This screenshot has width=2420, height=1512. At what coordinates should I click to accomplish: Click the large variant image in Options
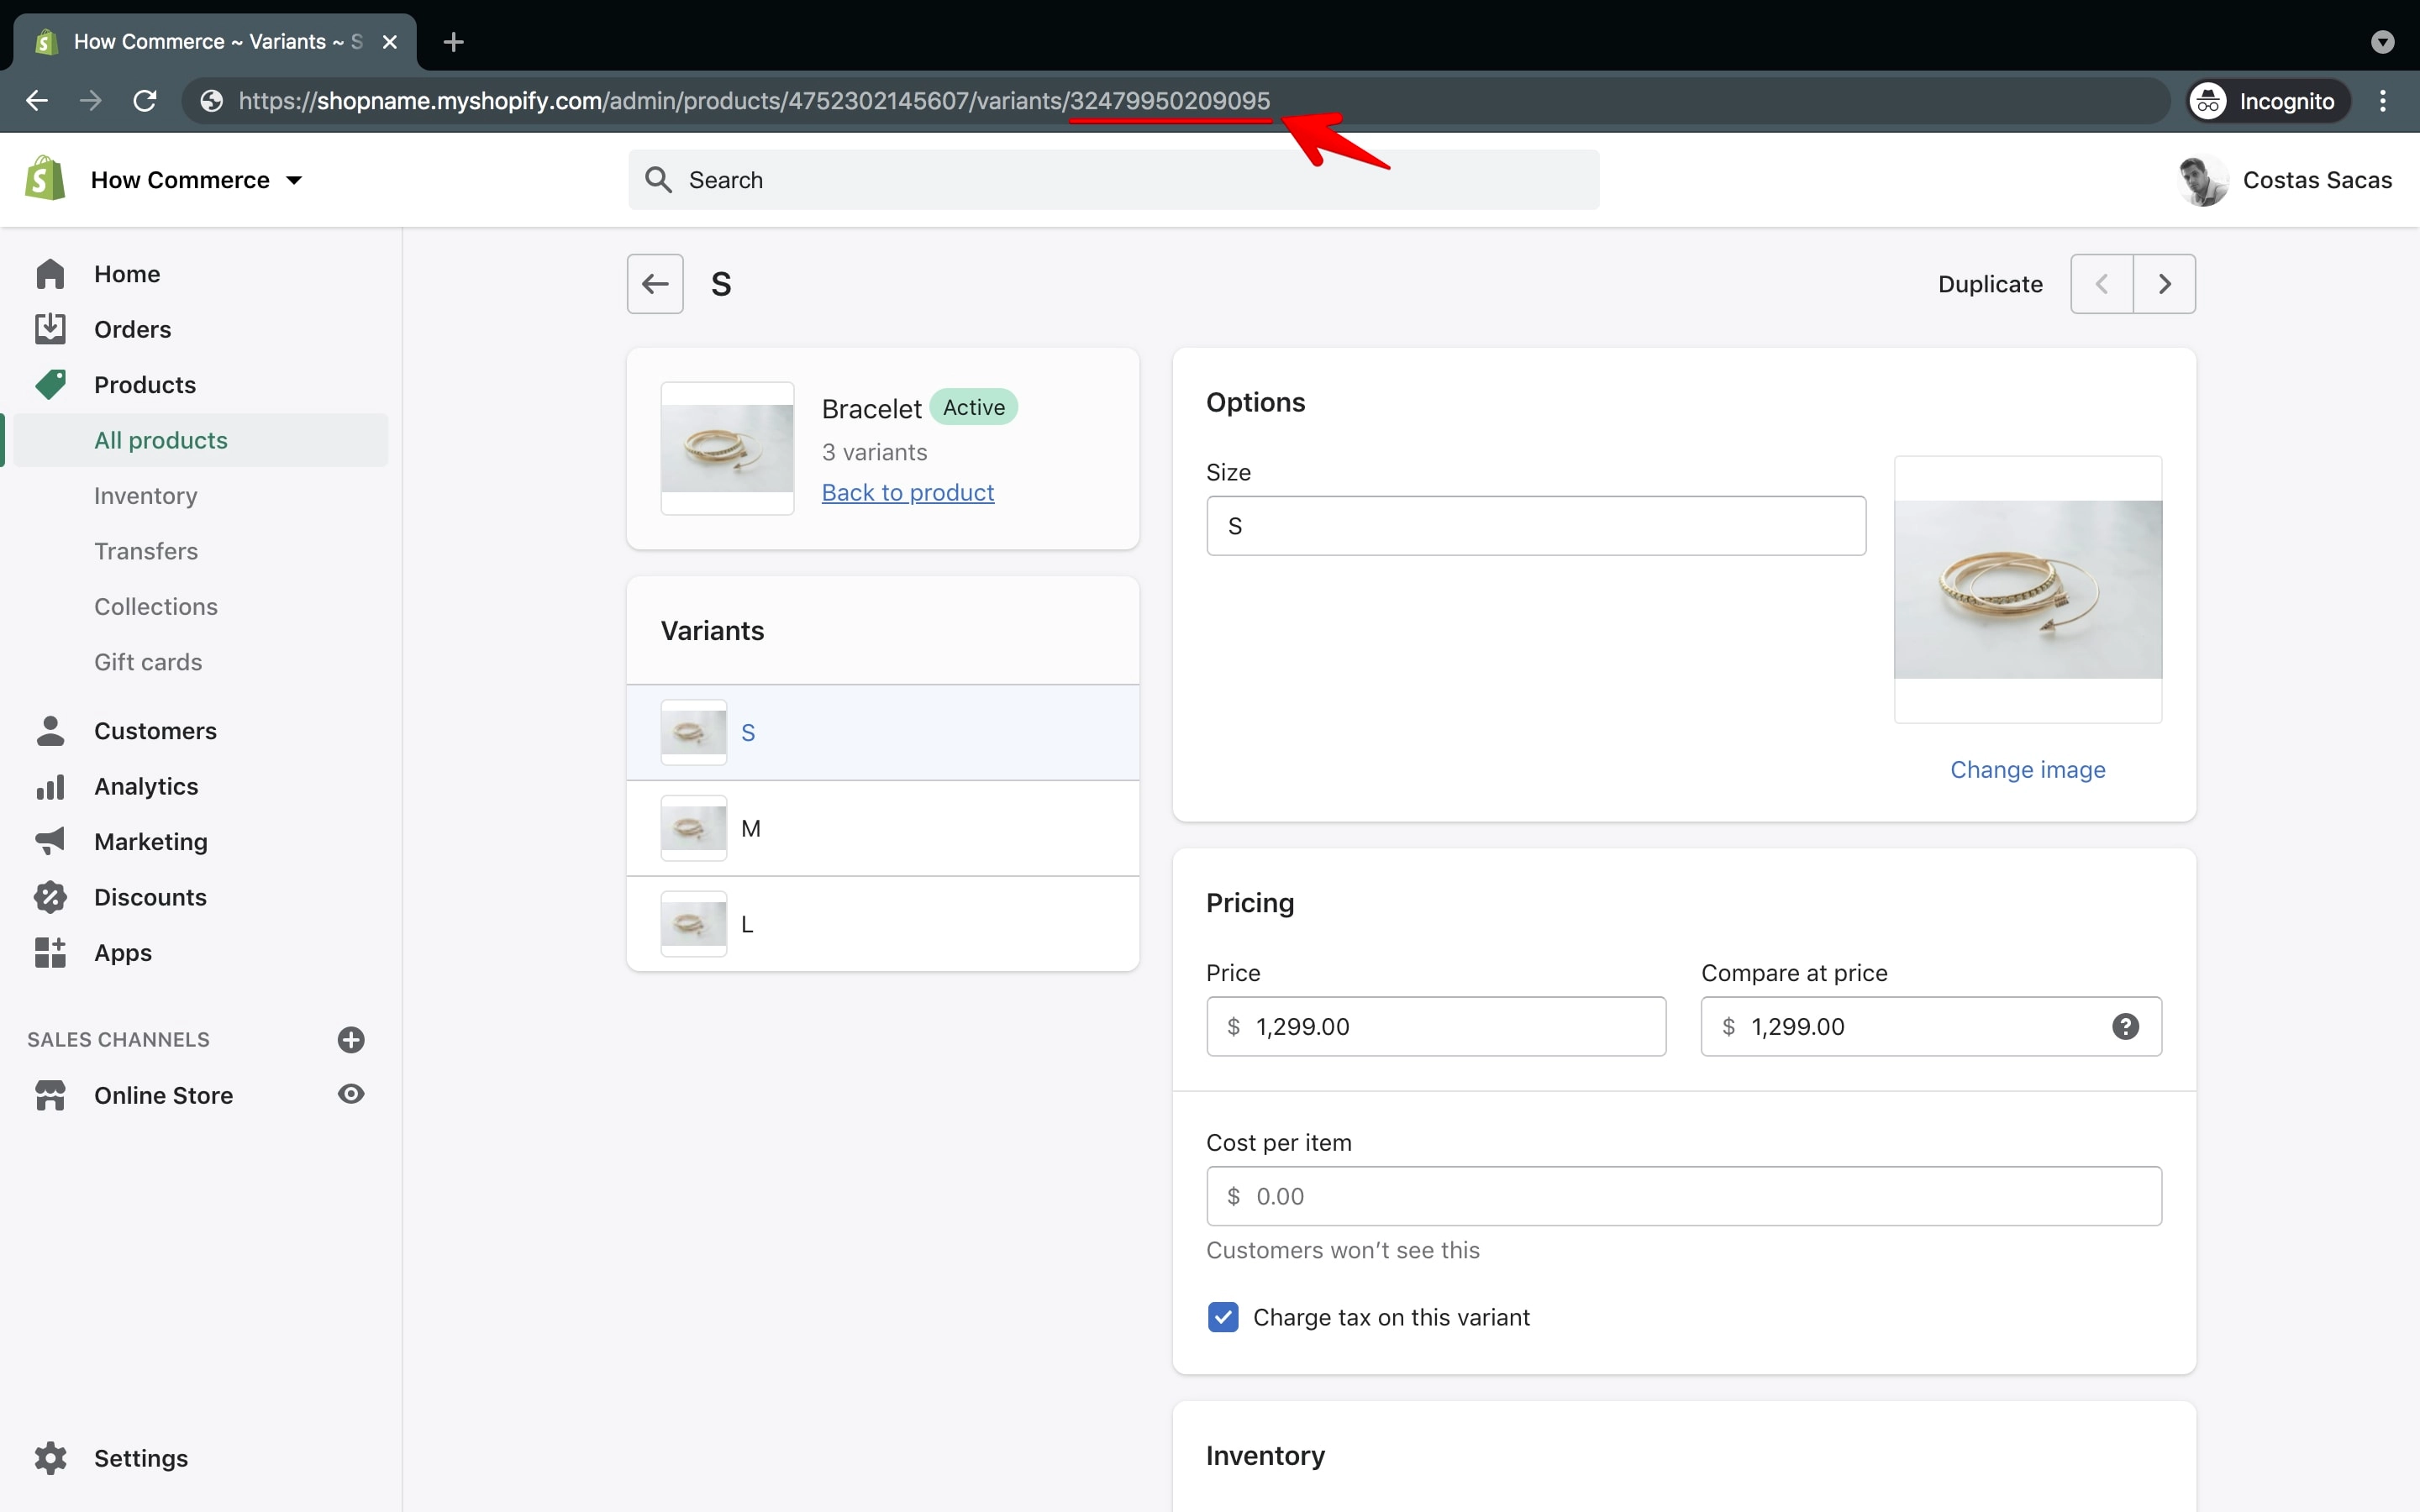2028,590
